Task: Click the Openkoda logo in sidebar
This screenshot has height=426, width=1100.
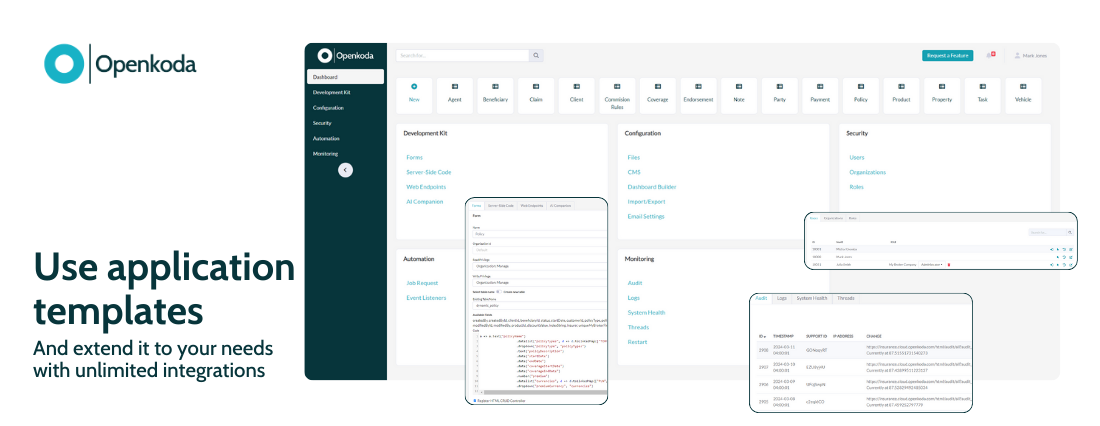Action: [345, 55]
